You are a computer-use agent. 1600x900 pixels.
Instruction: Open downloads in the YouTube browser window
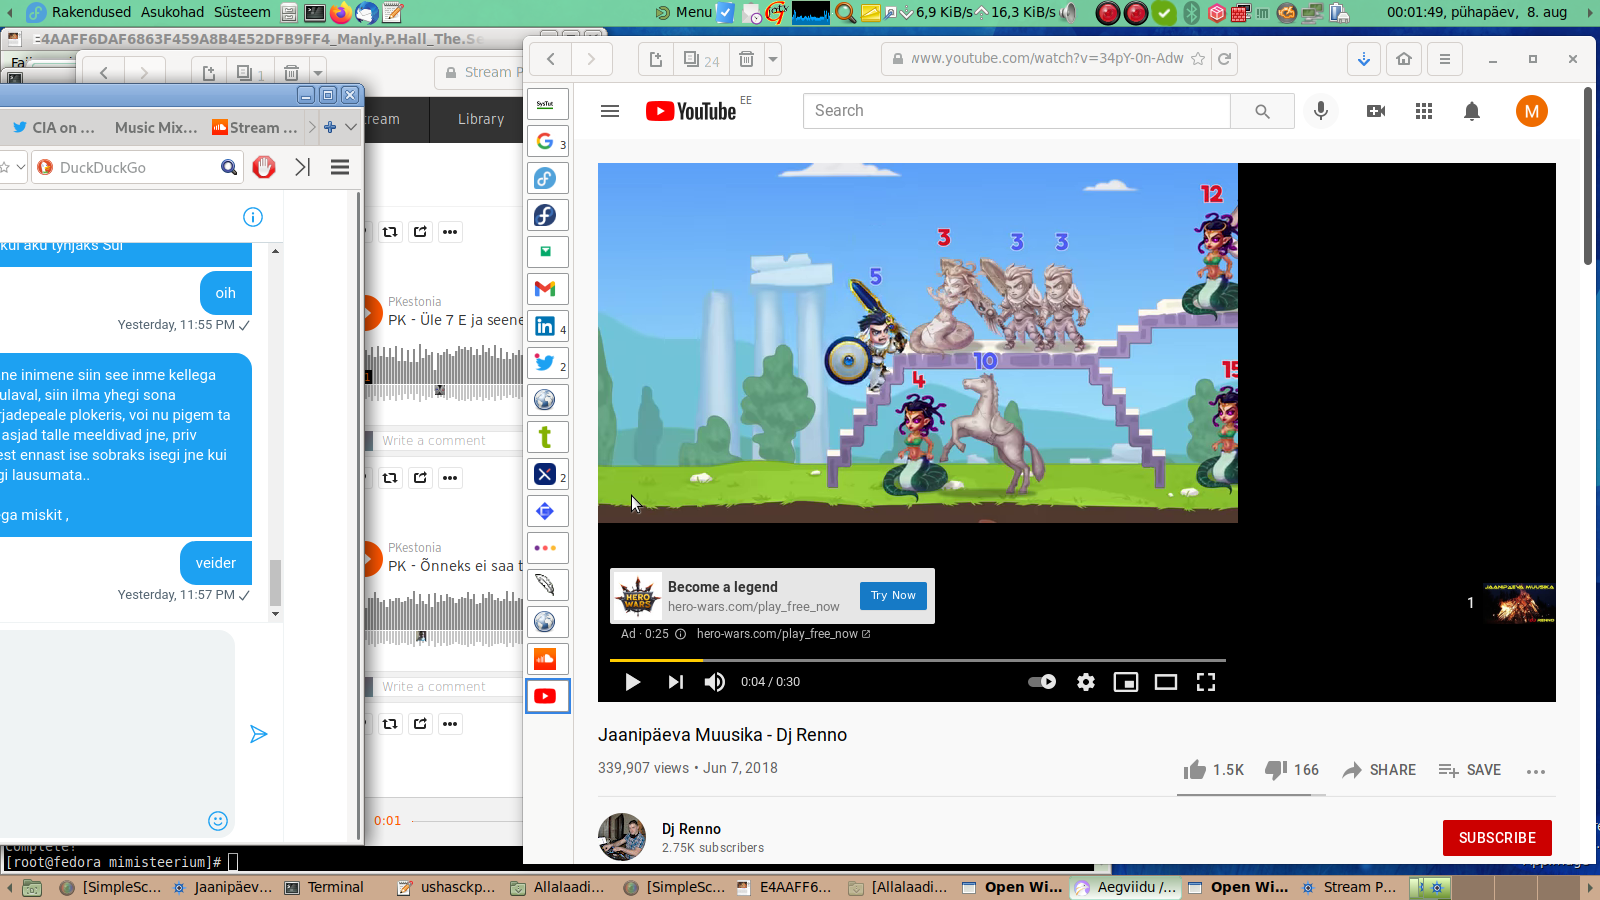click(x=1364, y=59)
